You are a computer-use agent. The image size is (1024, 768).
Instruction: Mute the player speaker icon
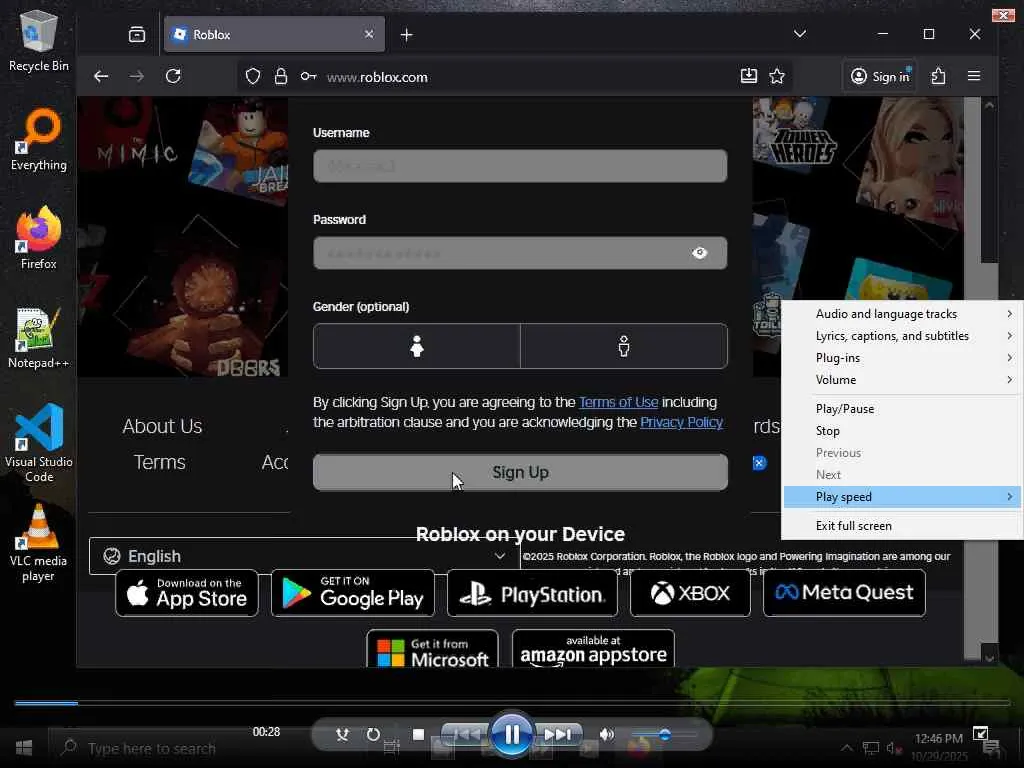(x=607, y=735)
